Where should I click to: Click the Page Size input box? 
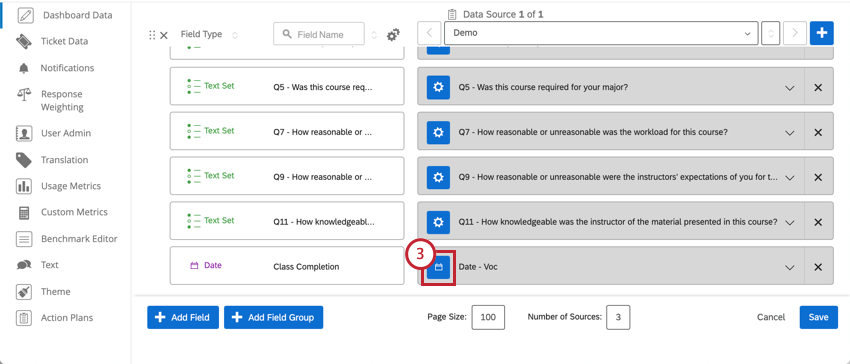click(488, 317)
